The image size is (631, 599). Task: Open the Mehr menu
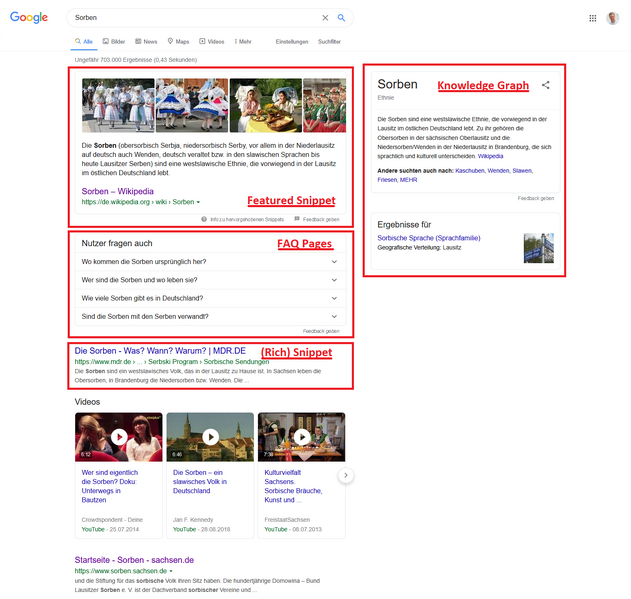coord(243,41)
